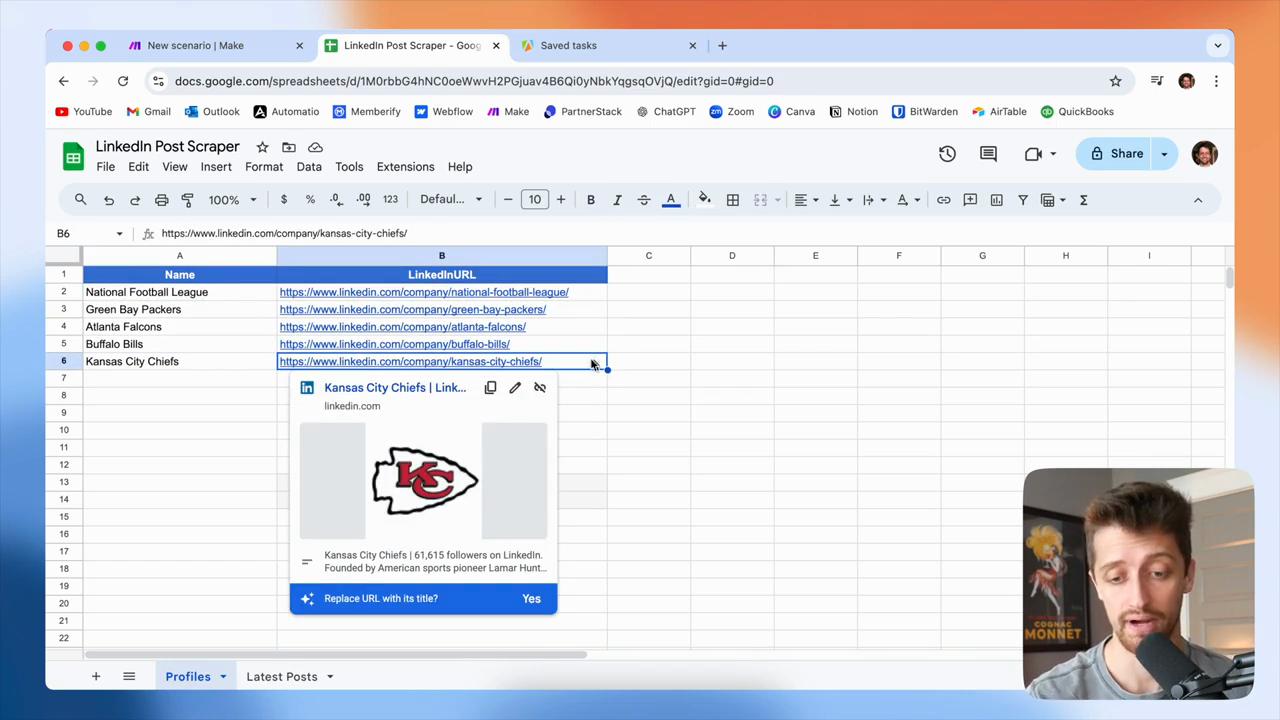1280x720 pixels.
Task: Decrease decimal places icon
Action: 336,200
